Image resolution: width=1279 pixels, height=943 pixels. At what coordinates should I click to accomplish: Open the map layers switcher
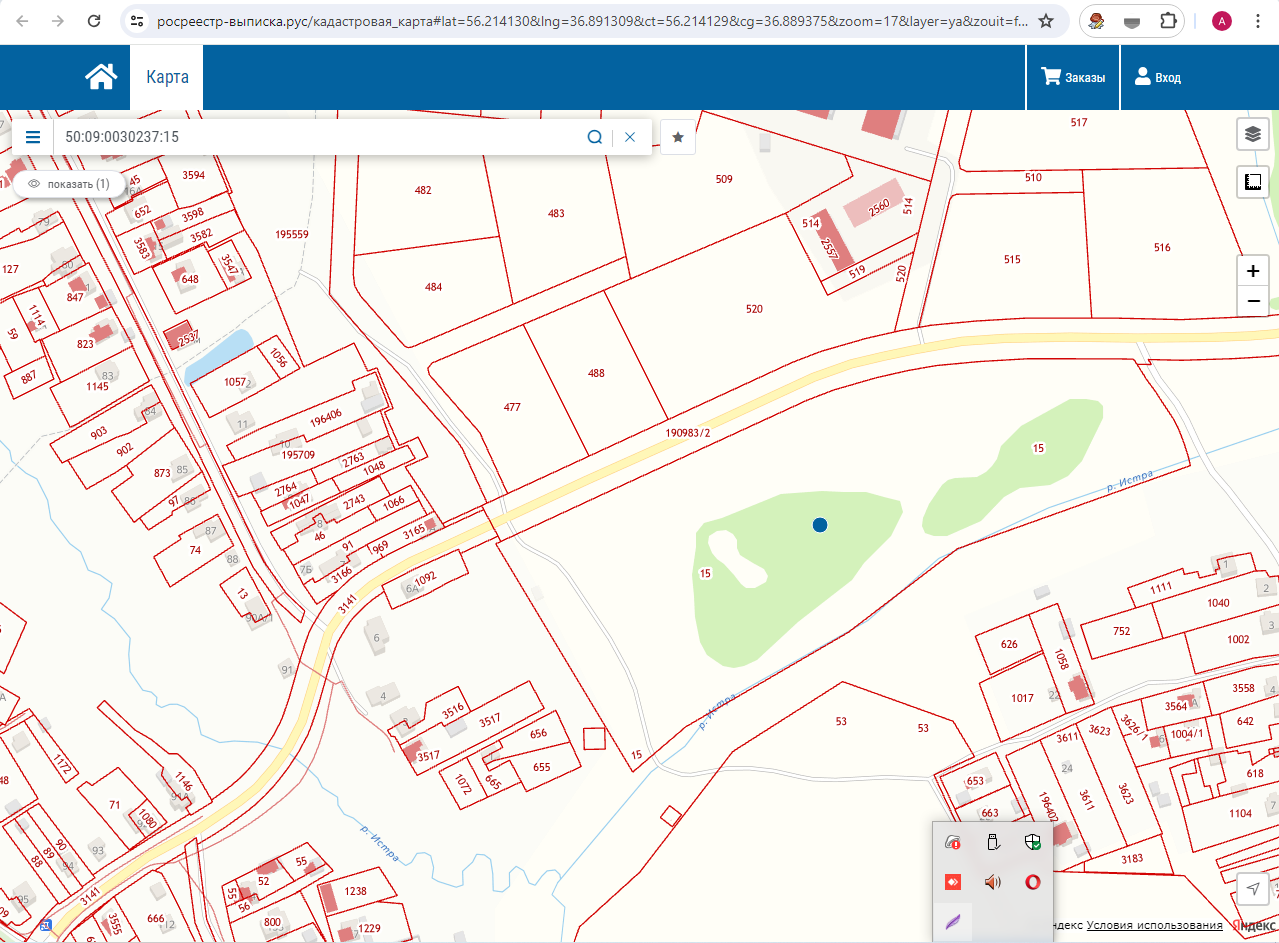[x=1253, y=134]
